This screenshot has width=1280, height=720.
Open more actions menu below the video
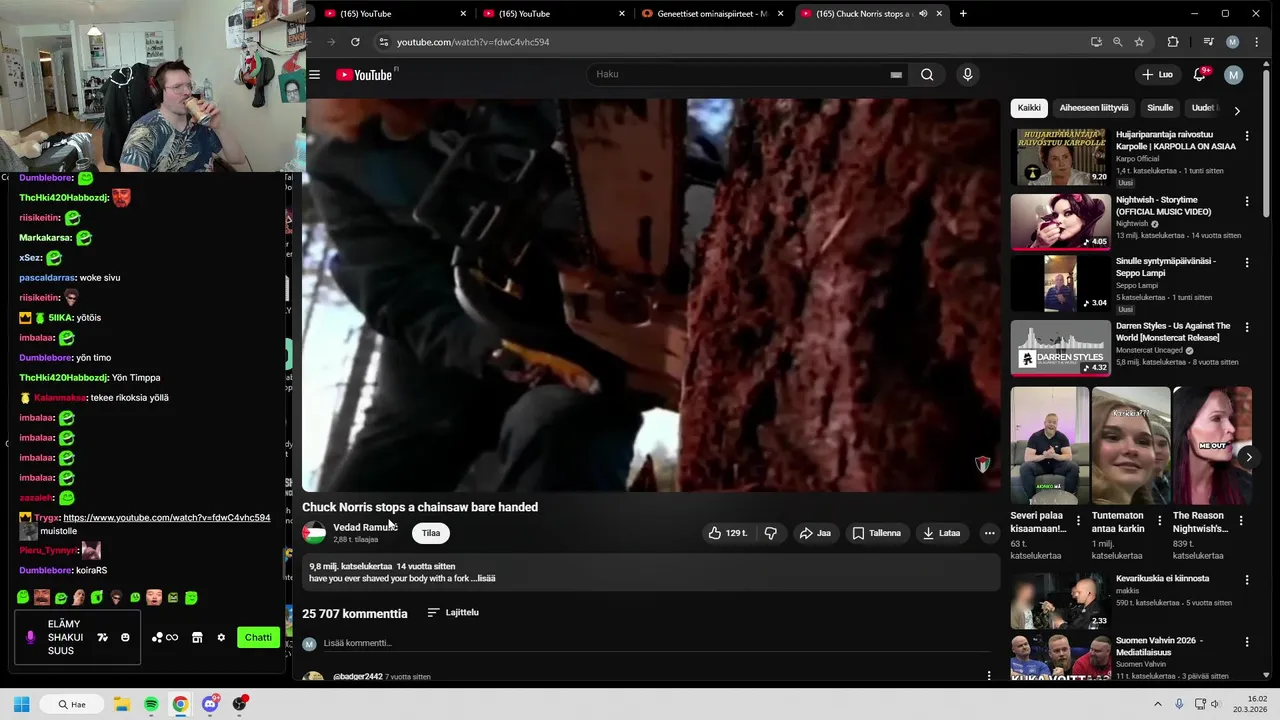pos(989,533)
